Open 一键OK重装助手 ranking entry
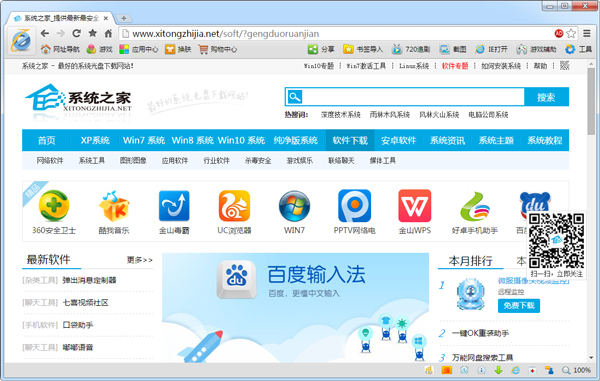This screenshot has height=381, width=600. click(x=480, y=333)
